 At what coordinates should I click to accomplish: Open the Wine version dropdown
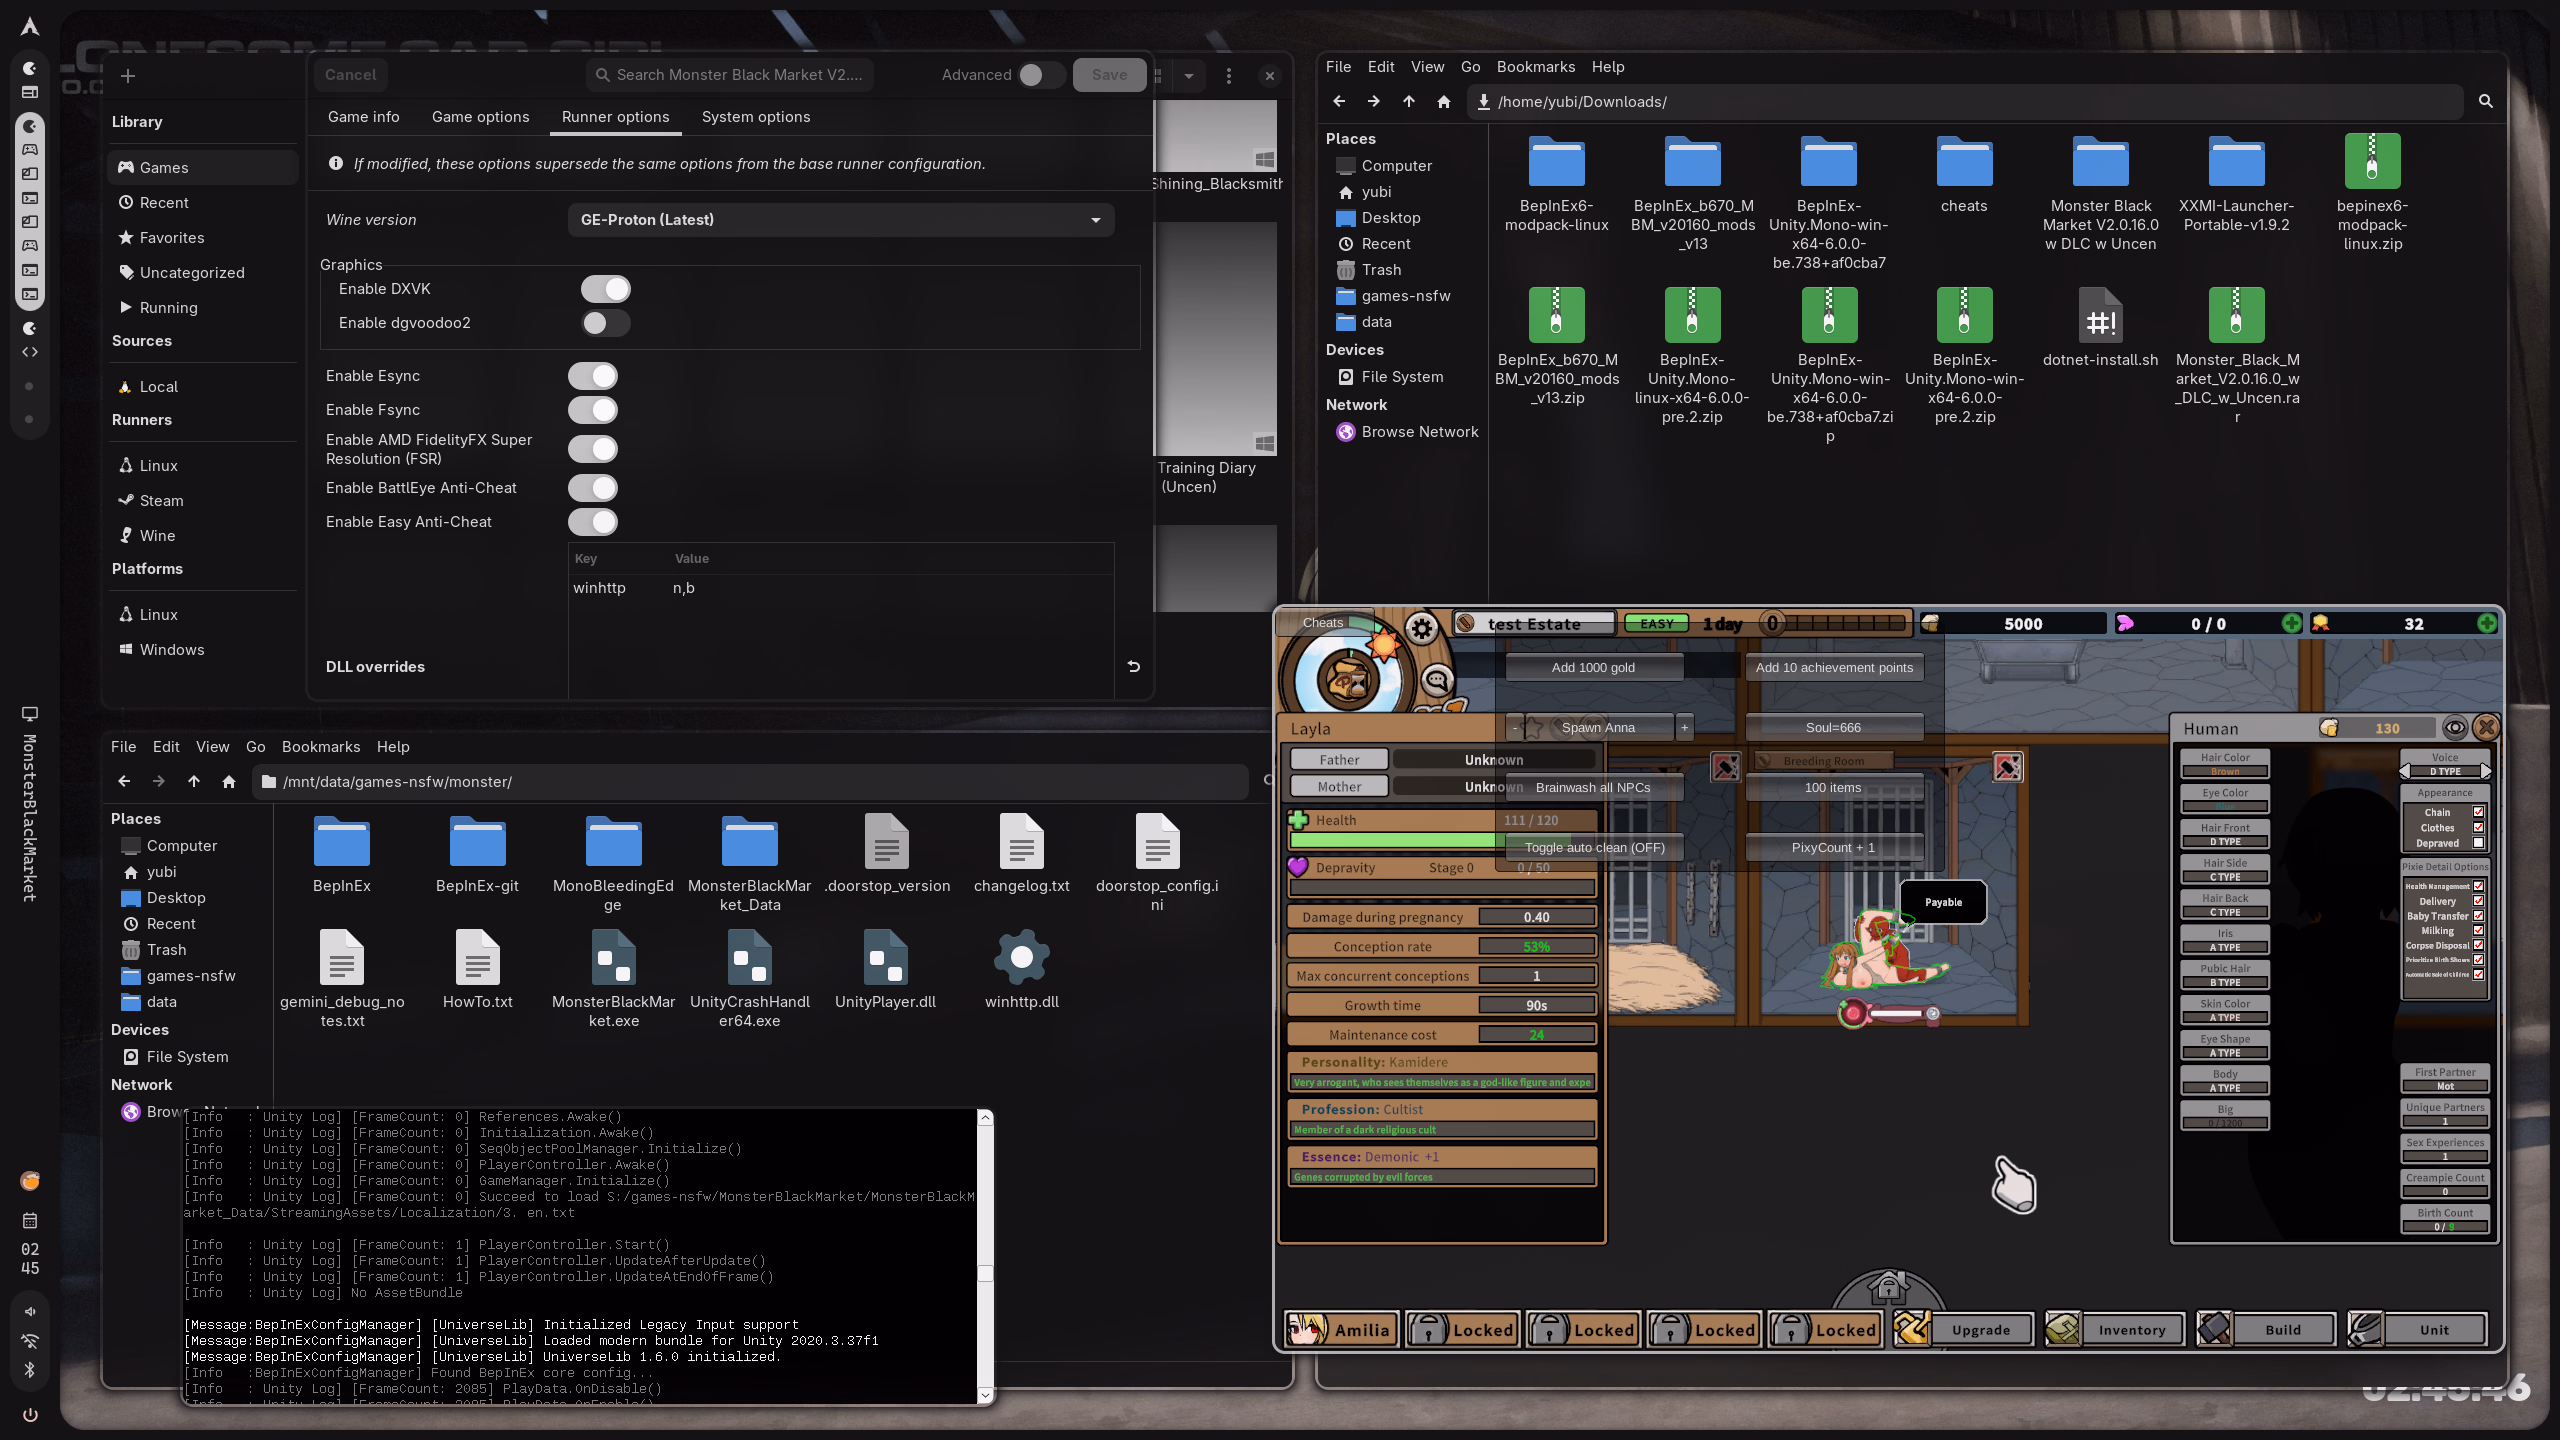coord(840,220)
